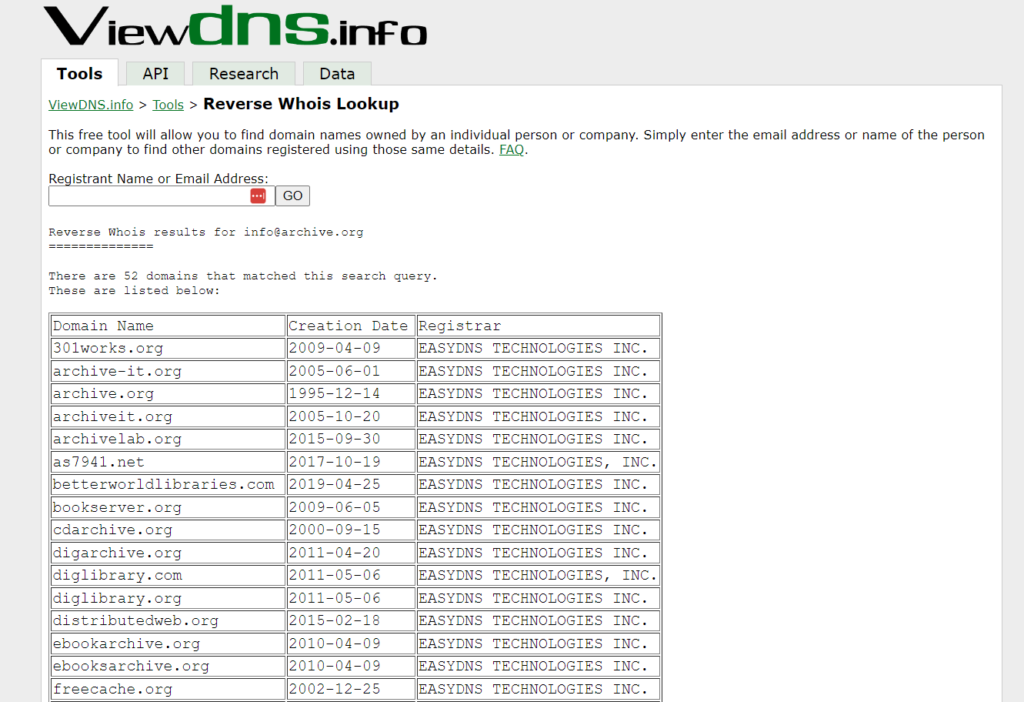
Task: Click the 2005-06-01 creation date
Action: tap(351, 371)
